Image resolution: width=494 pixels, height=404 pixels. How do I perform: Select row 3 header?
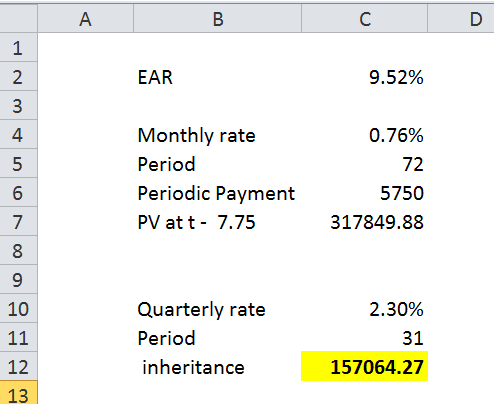coord(18,106)
